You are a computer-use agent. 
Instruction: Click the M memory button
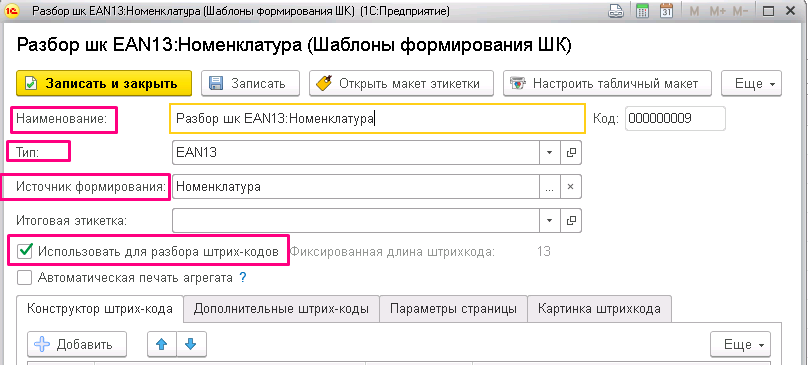pos(694,11)
